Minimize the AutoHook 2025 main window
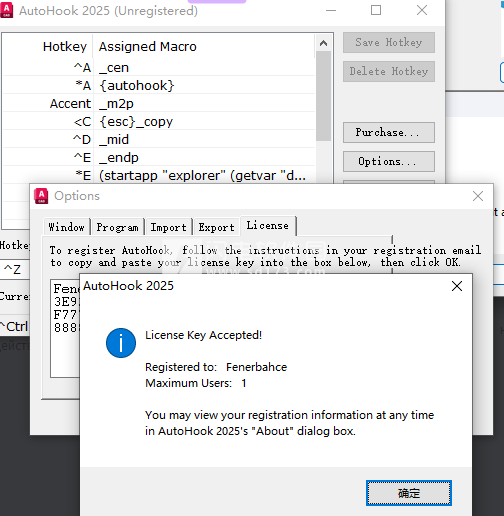504x516 pixels. tap(331, 10)
